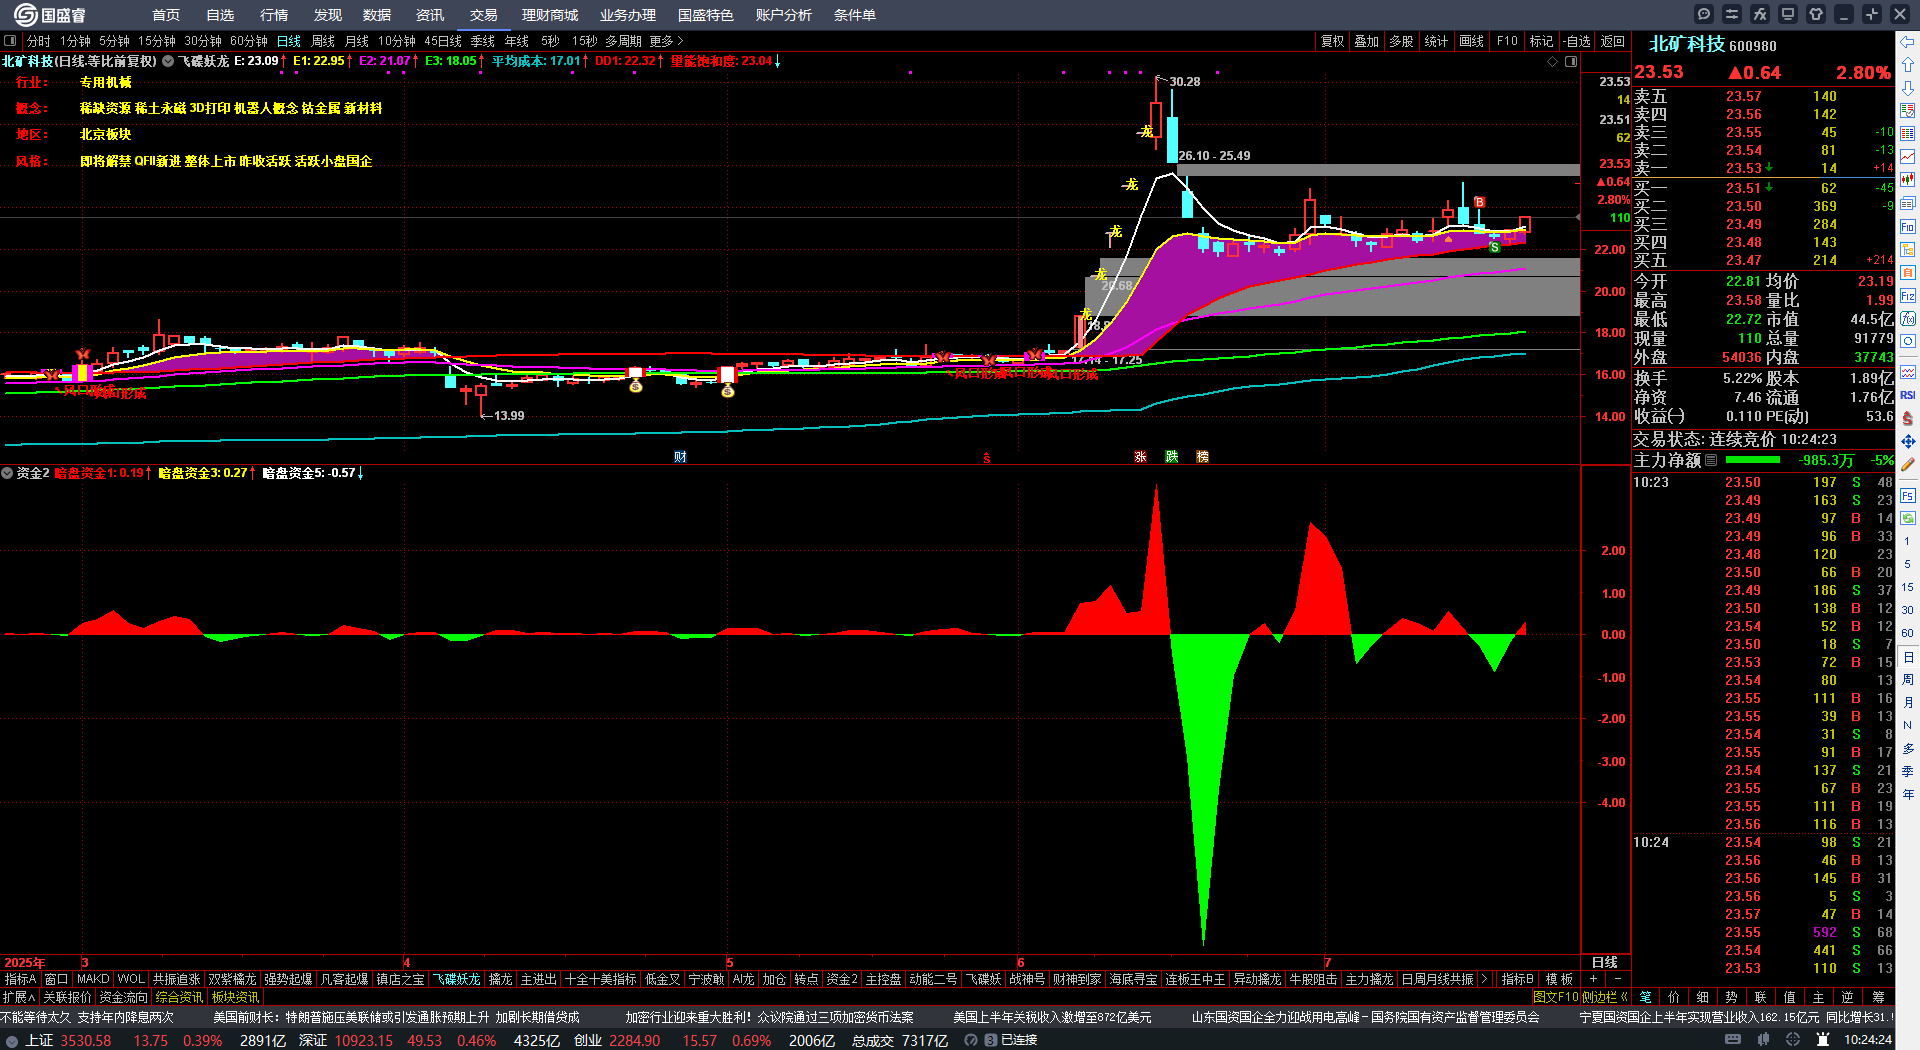This screenshot has width=1920, height=1050.
Task: Click the white chess rook icon in status bar
Action: coord(1823,1040)
